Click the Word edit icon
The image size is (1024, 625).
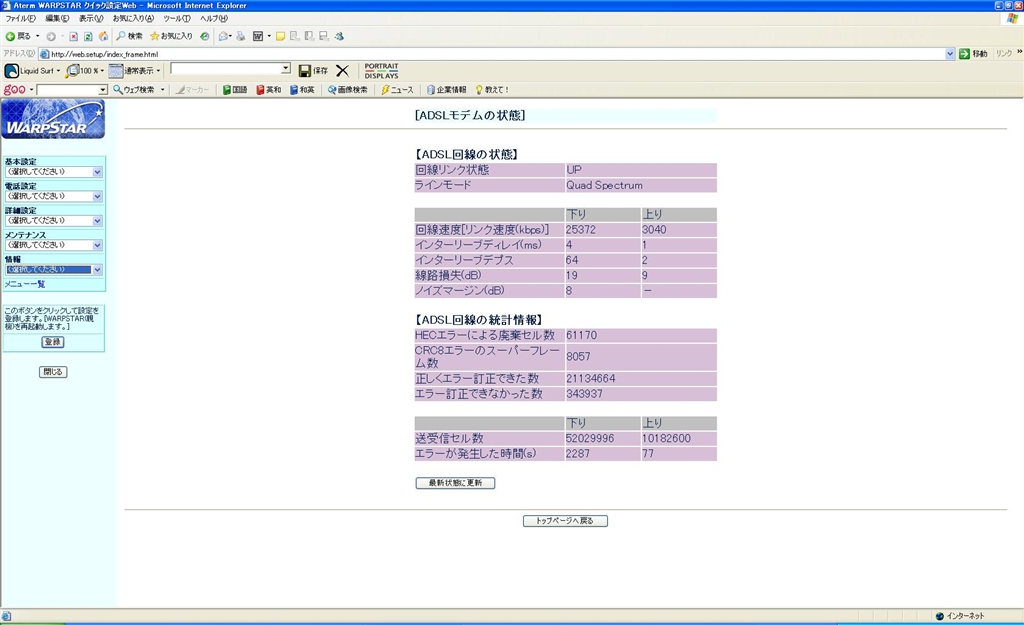point(258,37)
